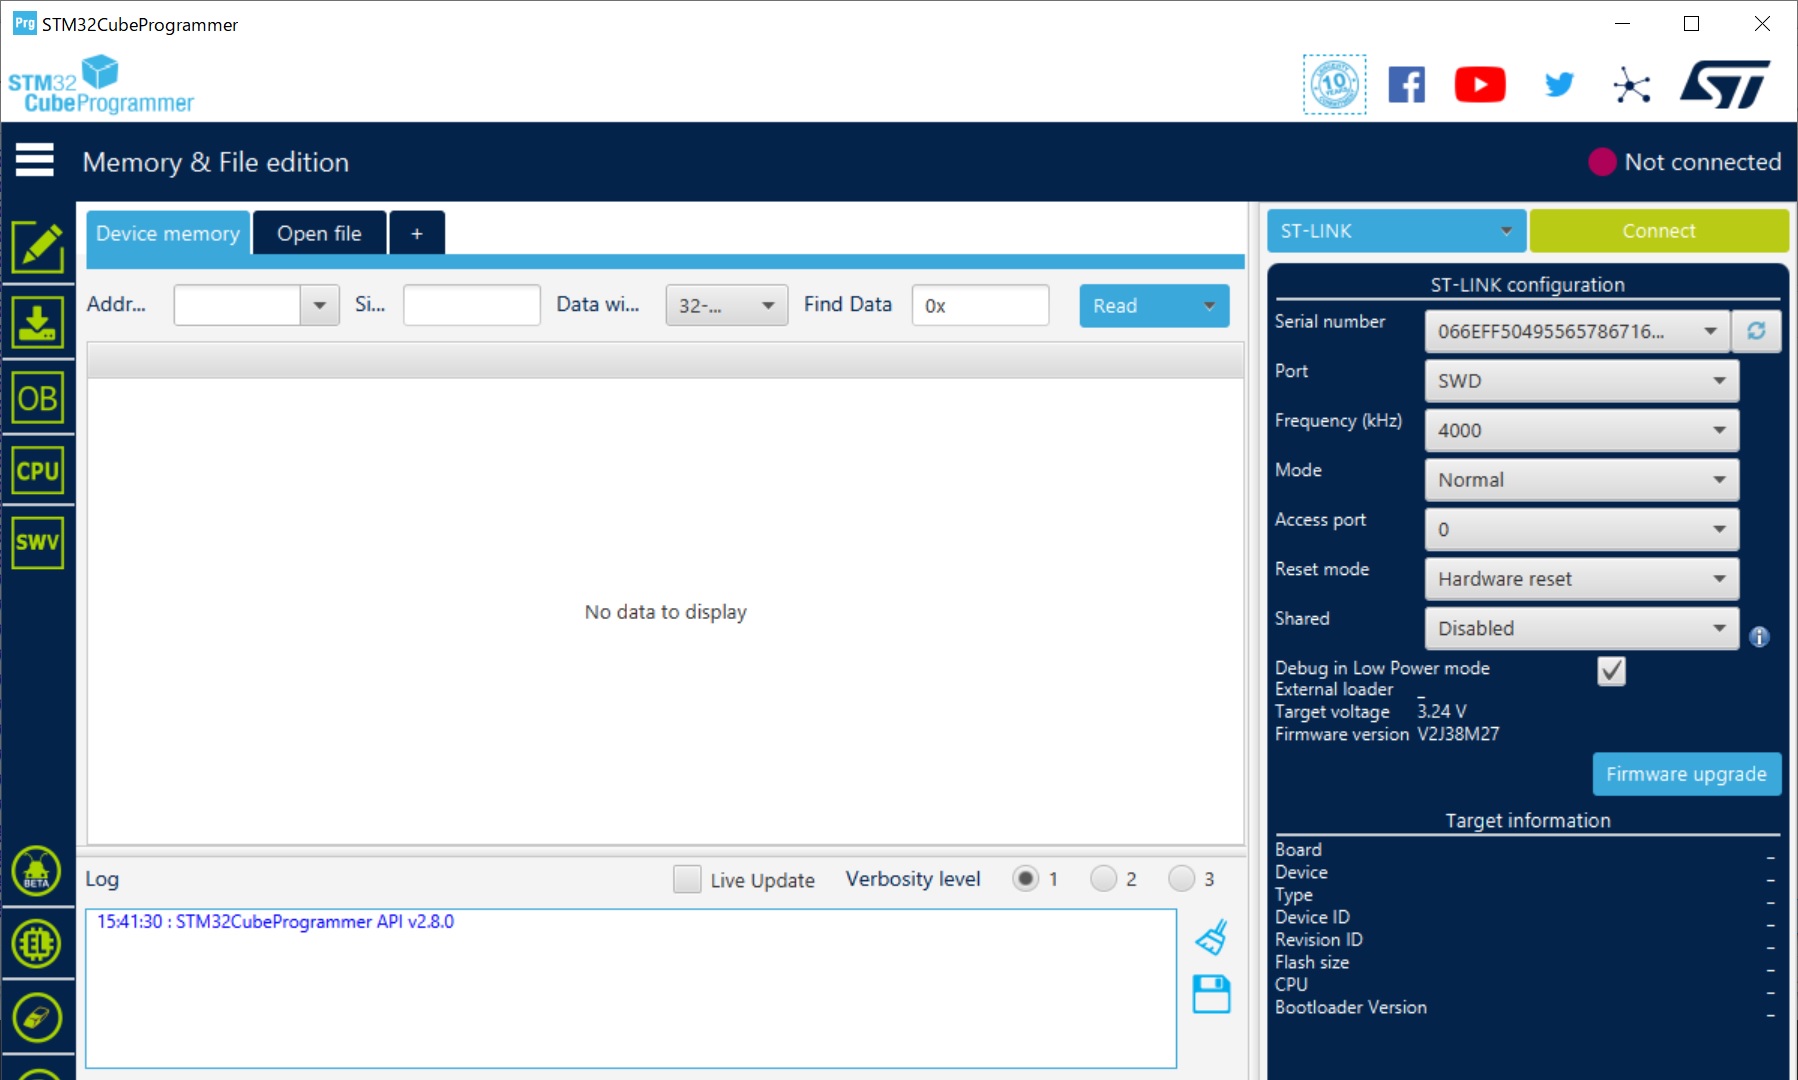Open the hamburger menu
Viewport: 1798px width, 1080px height.
tap(35, 160)
